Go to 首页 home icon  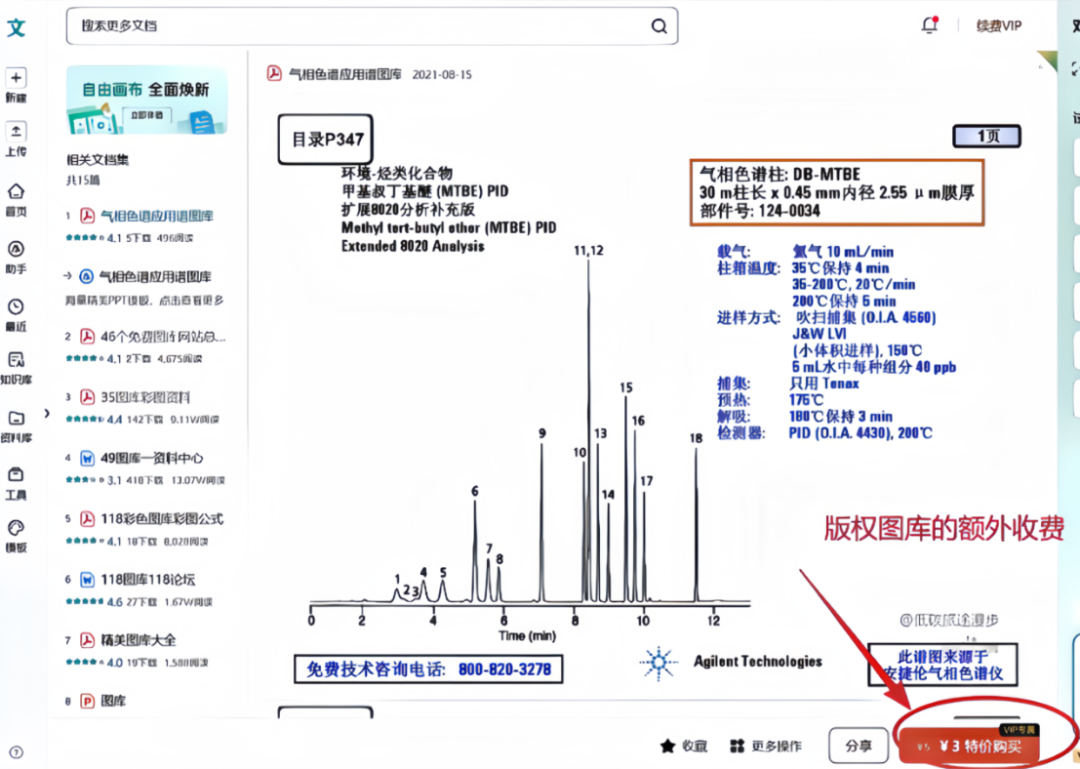(x=16, y=191)
